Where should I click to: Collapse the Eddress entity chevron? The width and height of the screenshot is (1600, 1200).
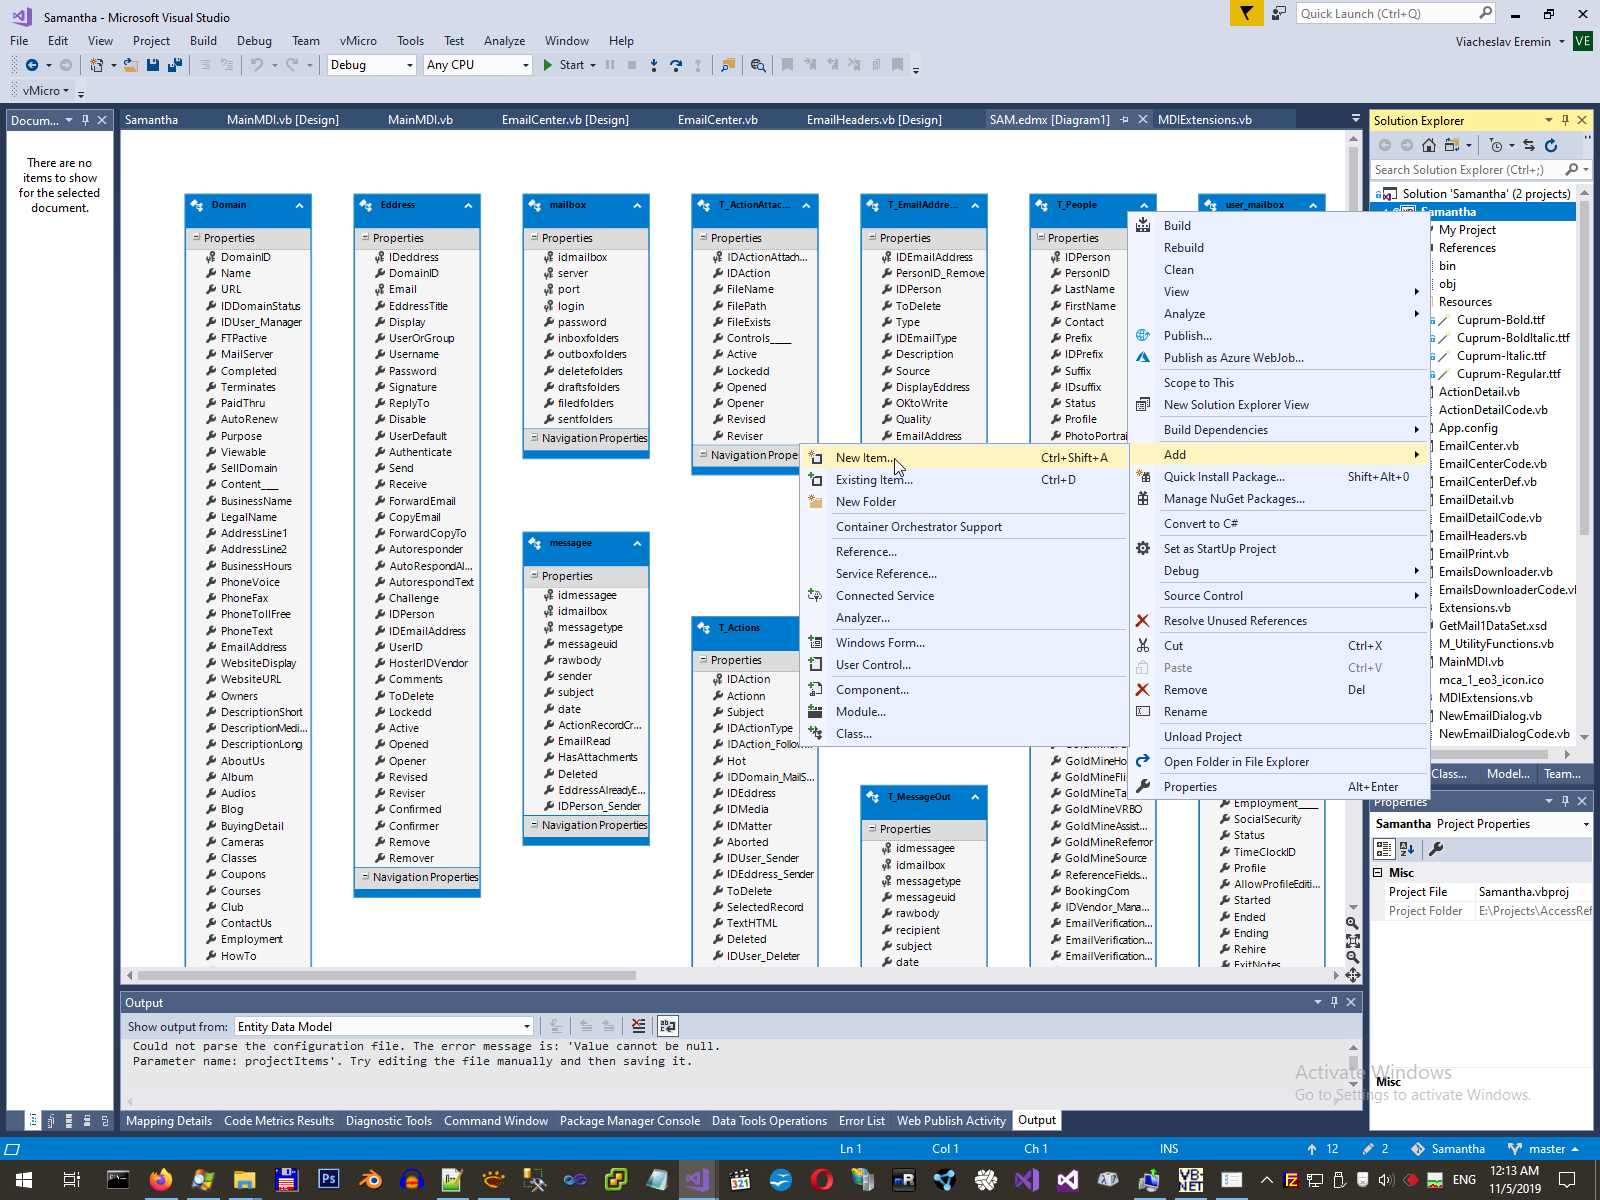[468, 205]
